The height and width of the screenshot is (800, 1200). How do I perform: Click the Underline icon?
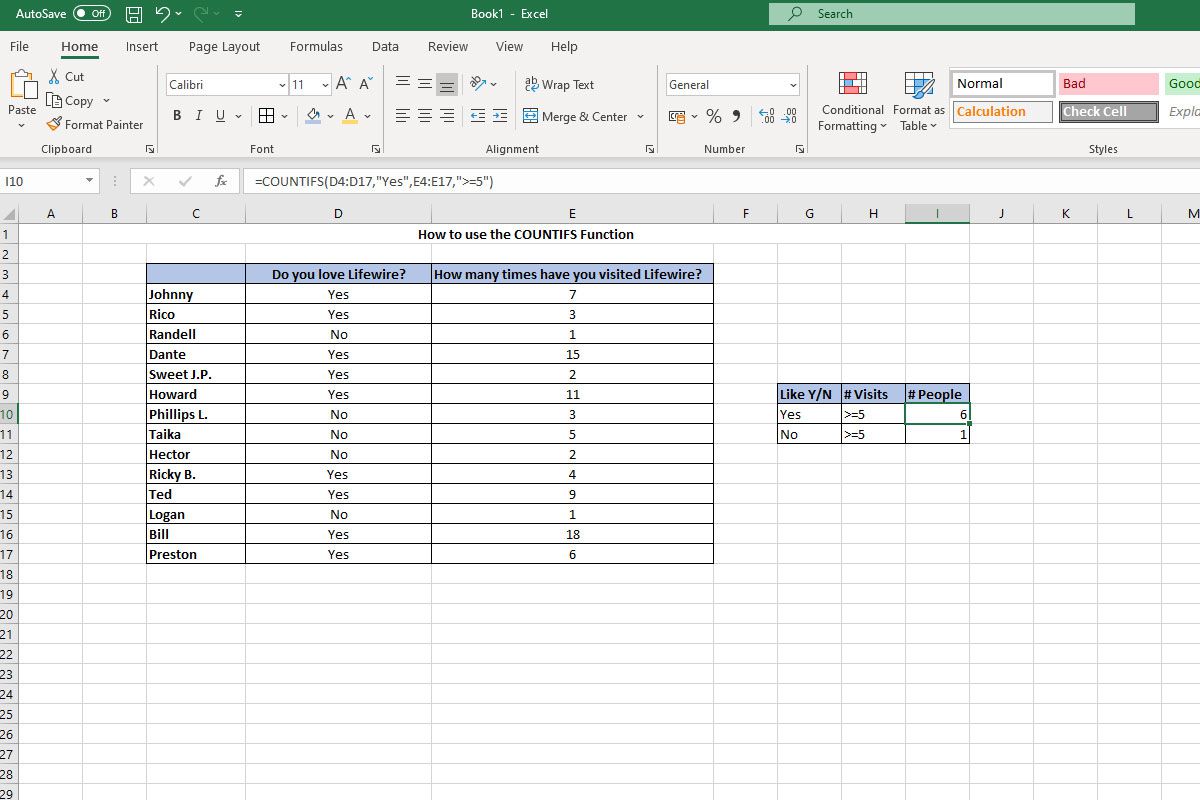[218, 115]
